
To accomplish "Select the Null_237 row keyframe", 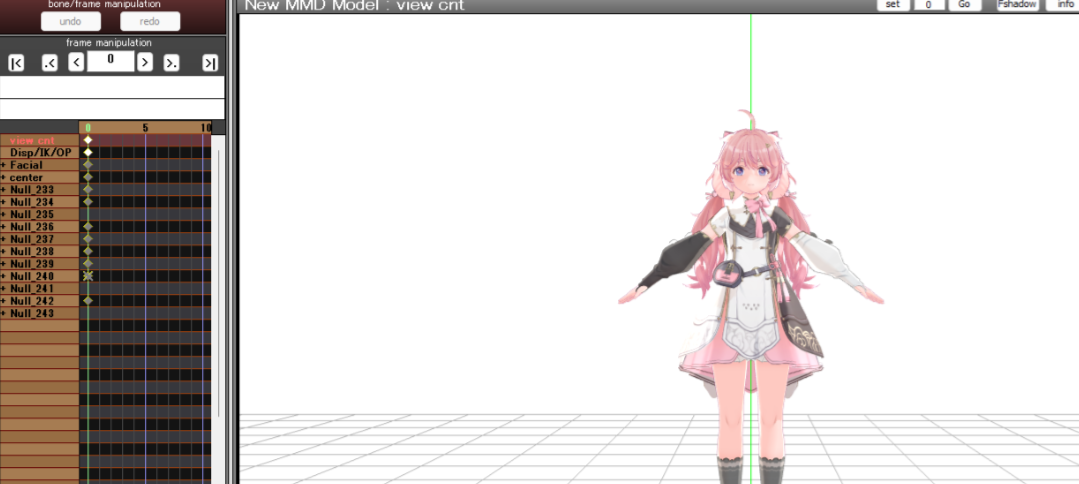I will 88,239.
